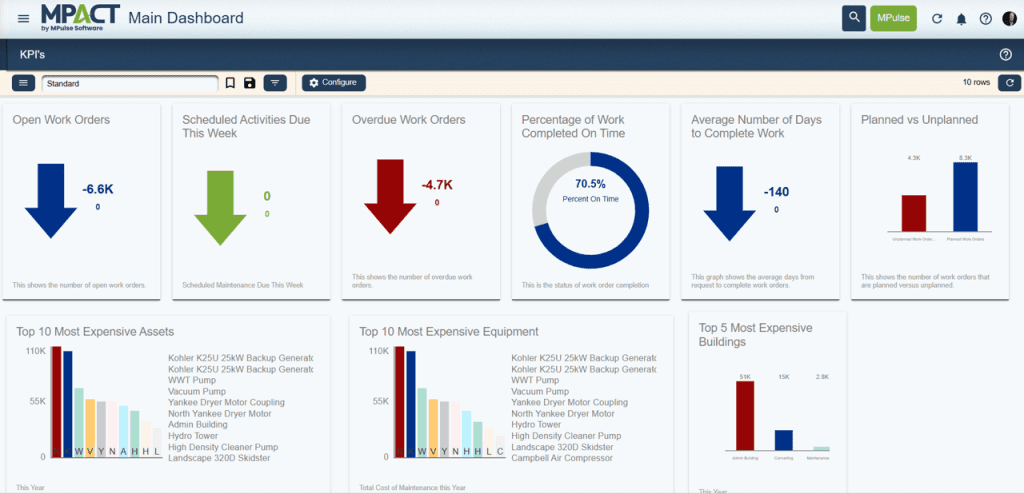Click the green MPulse button

click(893, 18)
